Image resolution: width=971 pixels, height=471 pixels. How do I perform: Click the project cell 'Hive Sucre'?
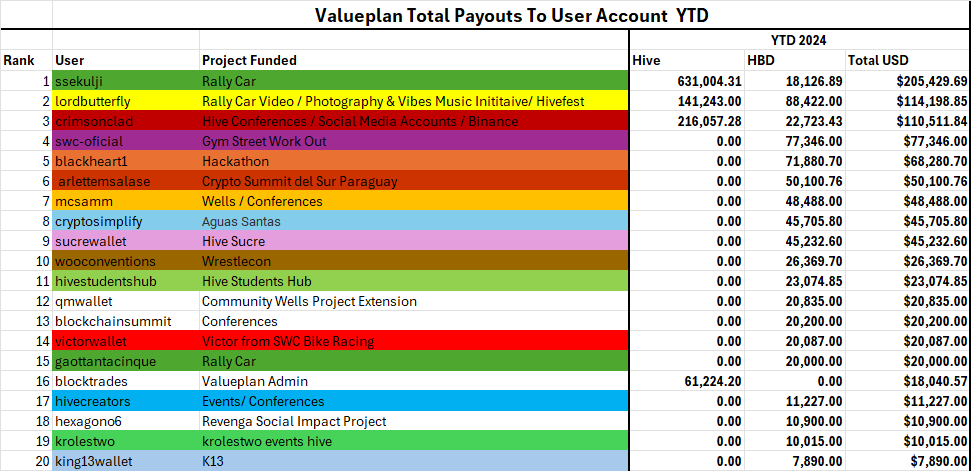tap(414, 241)
